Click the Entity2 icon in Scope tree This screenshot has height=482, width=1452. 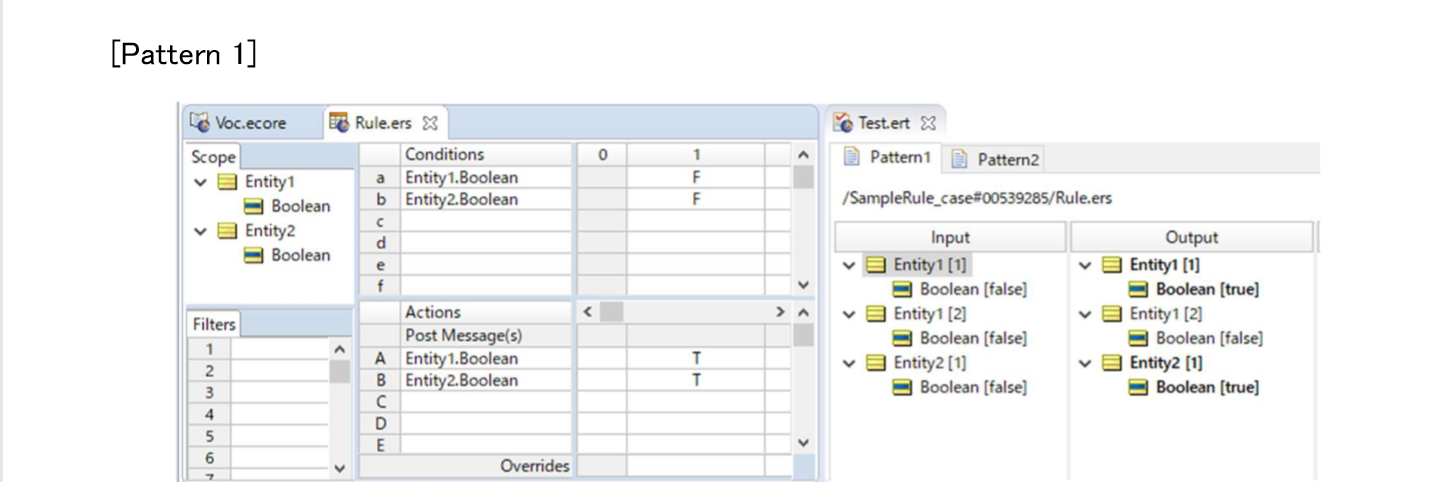228,231
